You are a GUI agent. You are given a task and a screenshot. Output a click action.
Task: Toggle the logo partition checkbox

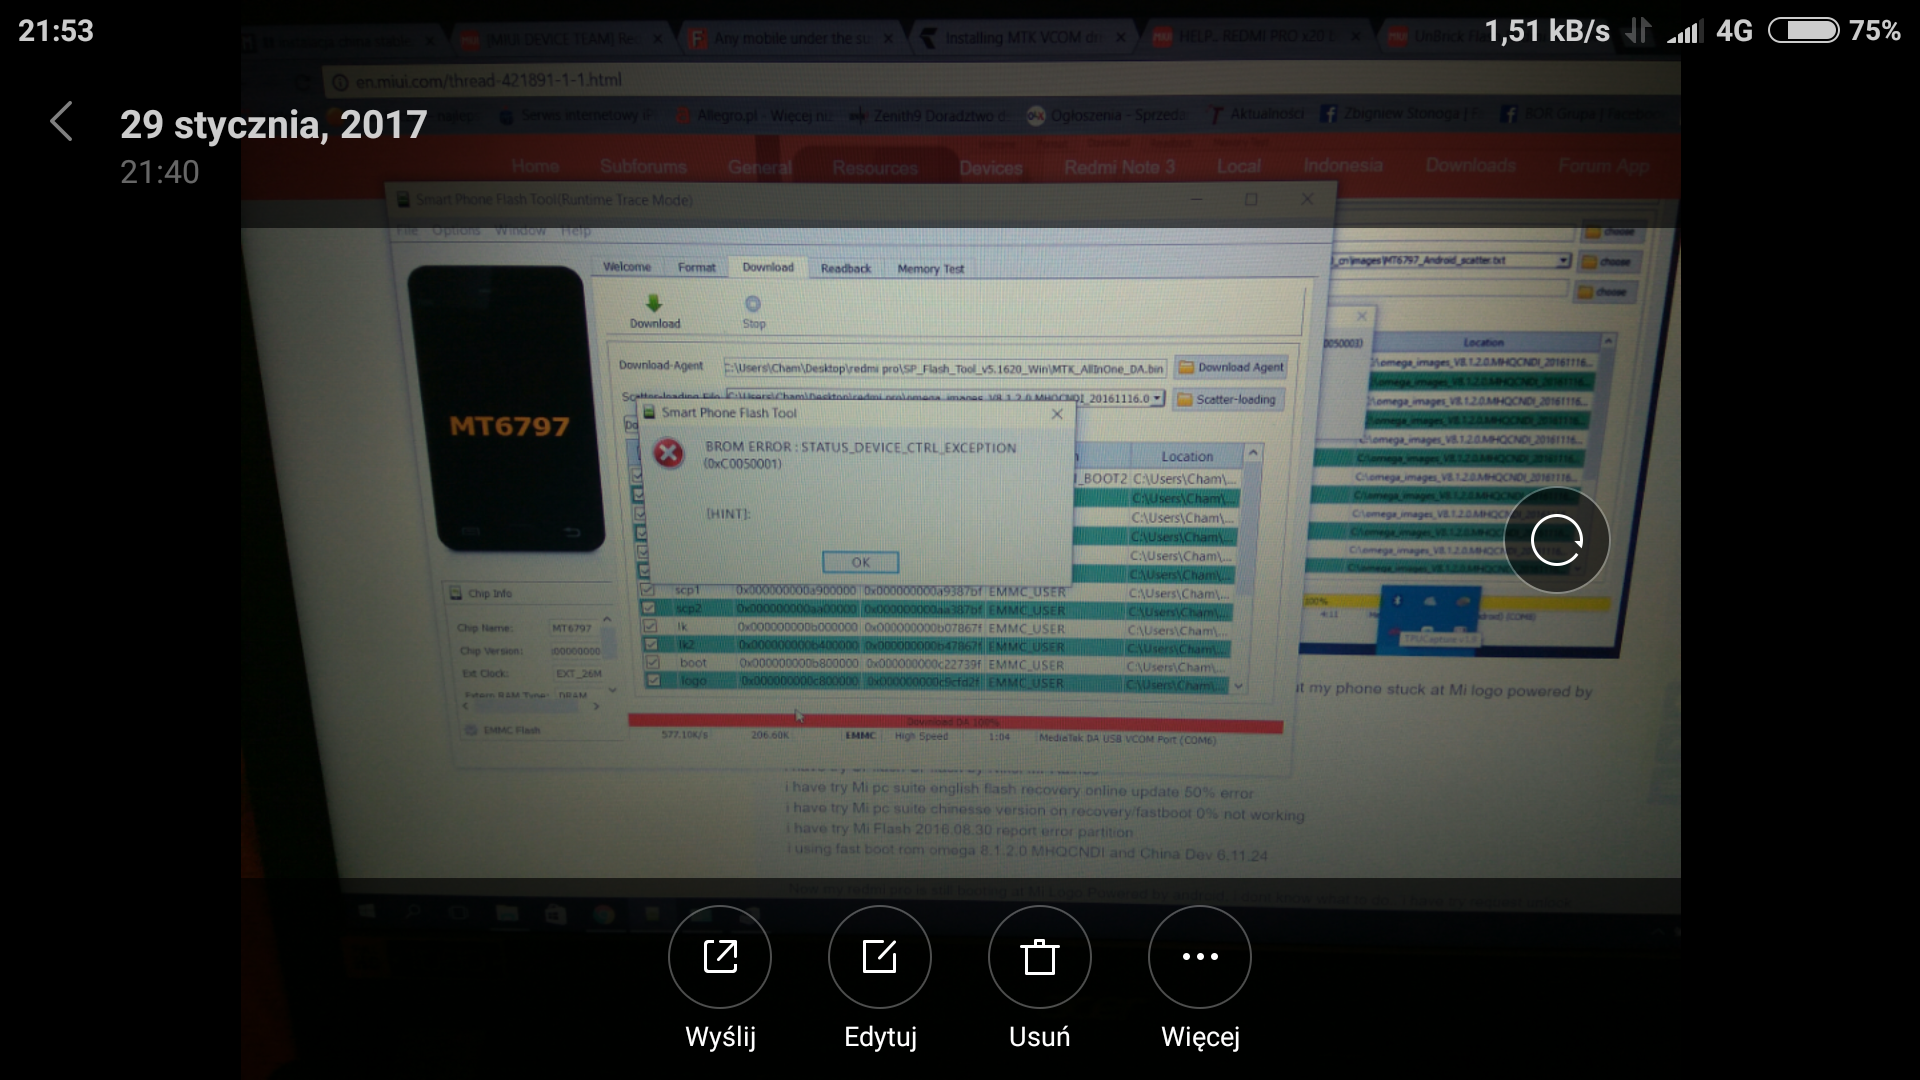pos(653,681)
